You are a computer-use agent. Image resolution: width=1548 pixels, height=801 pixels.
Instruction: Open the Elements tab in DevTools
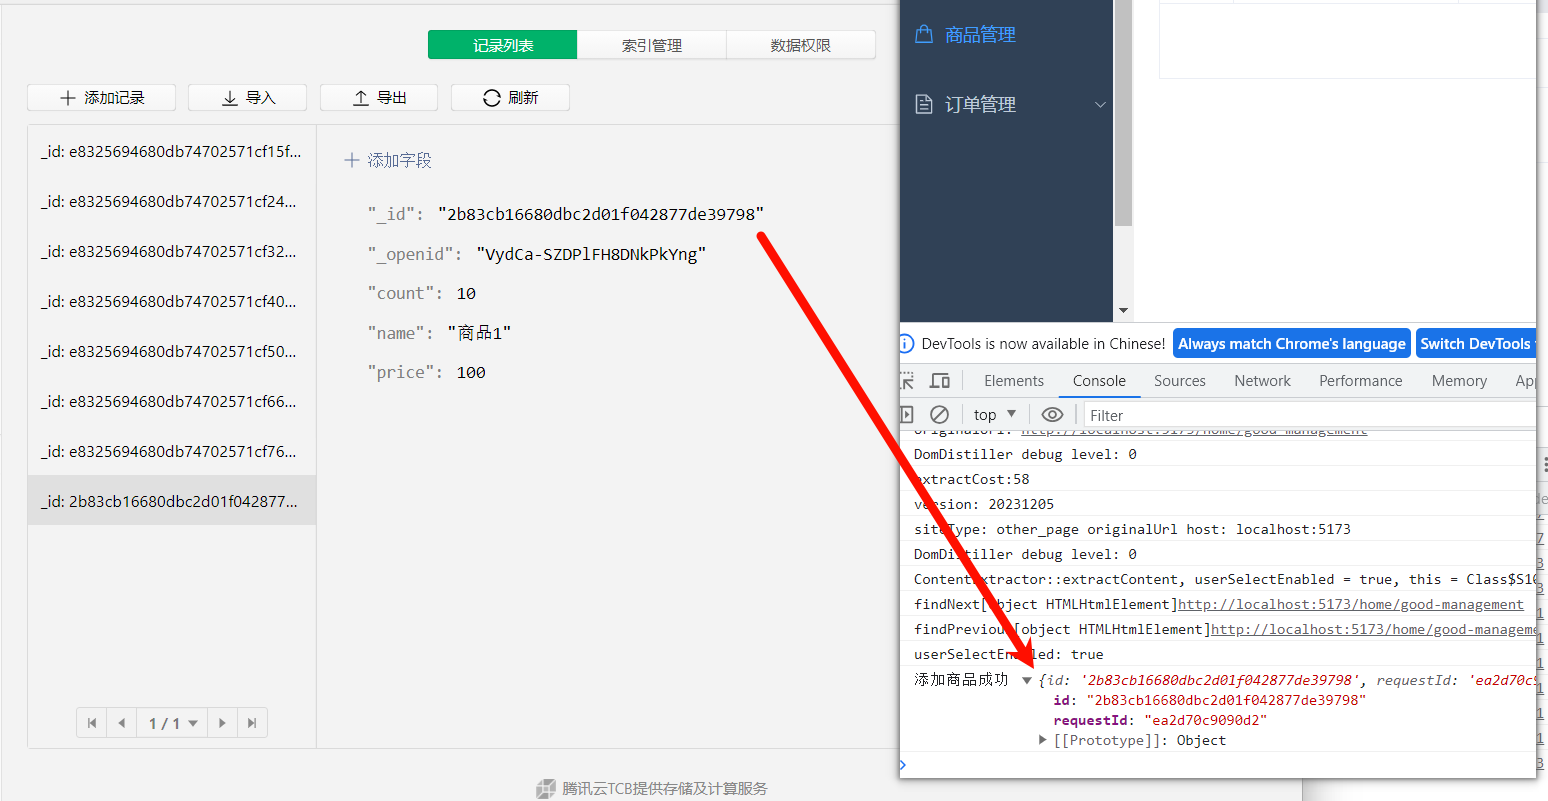coord(1014,381)
